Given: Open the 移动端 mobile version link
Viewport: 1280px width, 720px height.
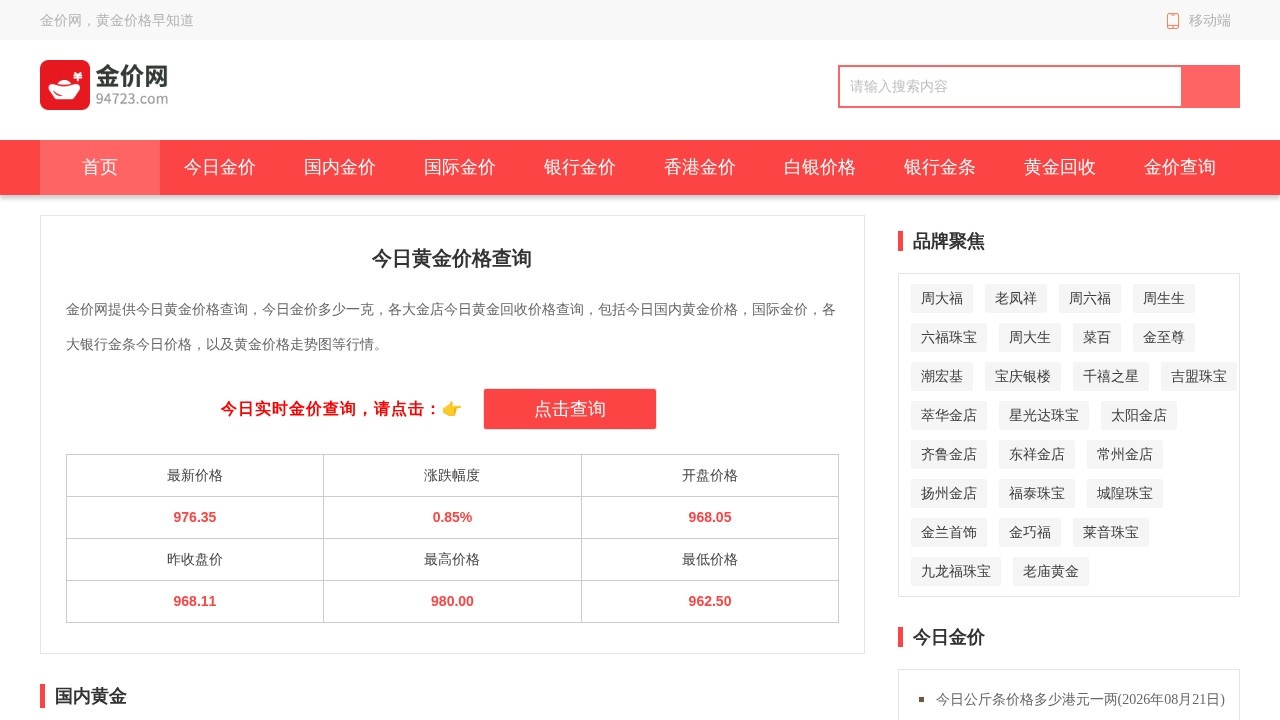Looking at the screenshot, I should [1209, 20].
